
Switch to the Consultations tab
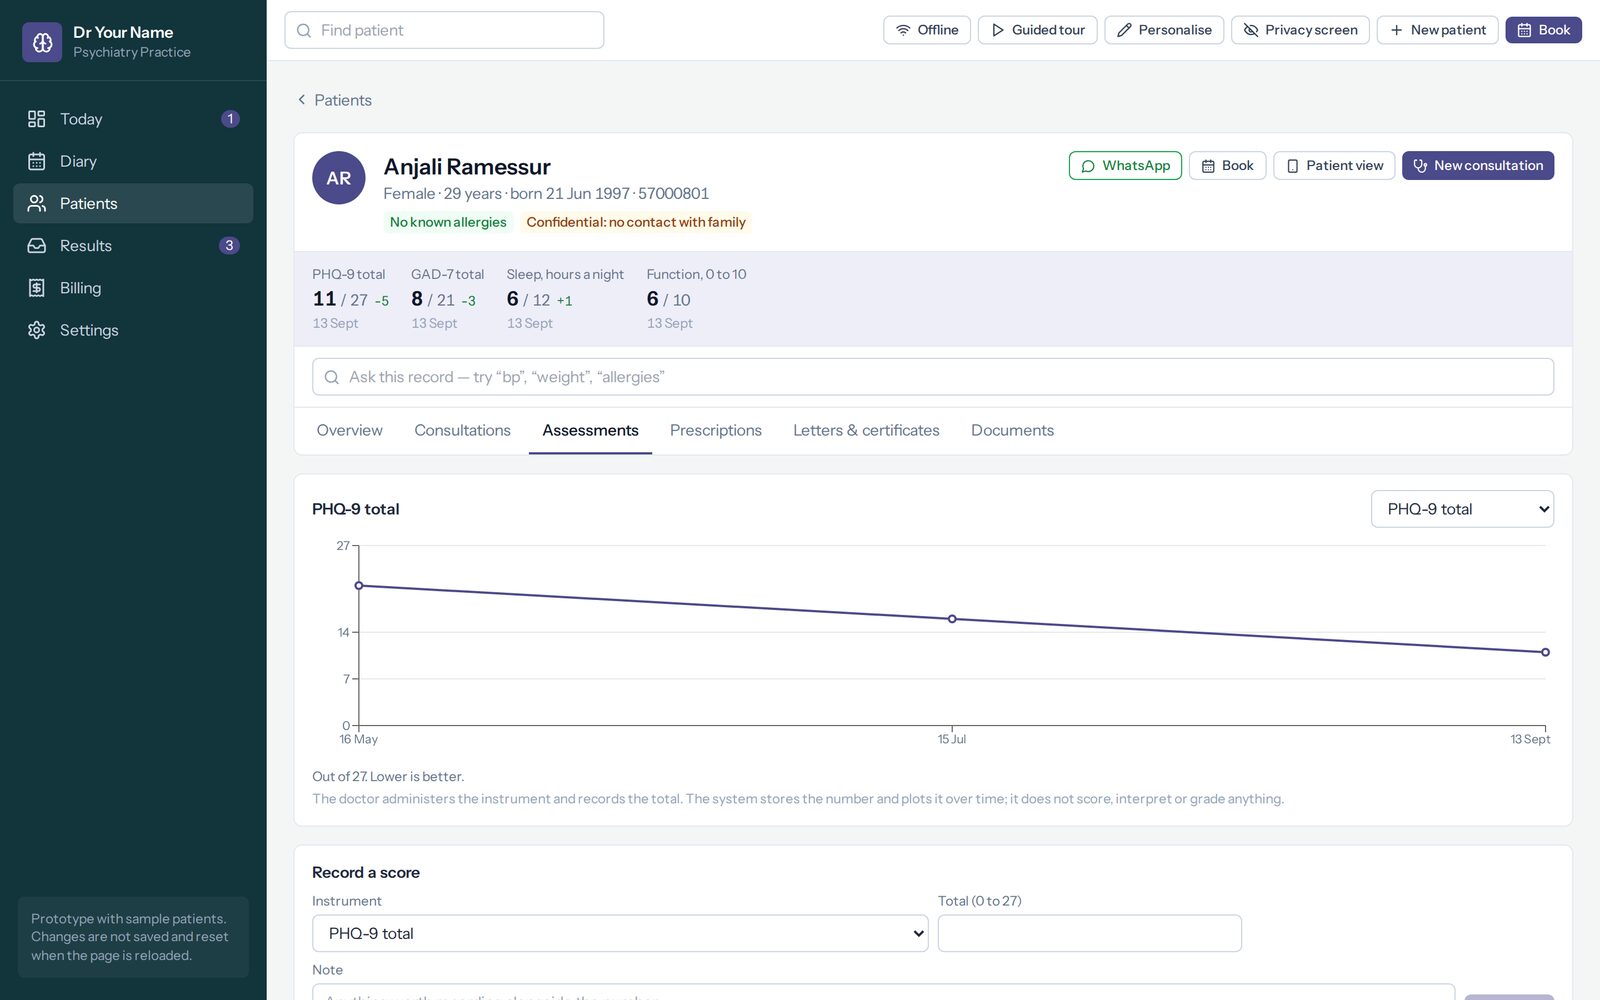[x=463, y=430]
